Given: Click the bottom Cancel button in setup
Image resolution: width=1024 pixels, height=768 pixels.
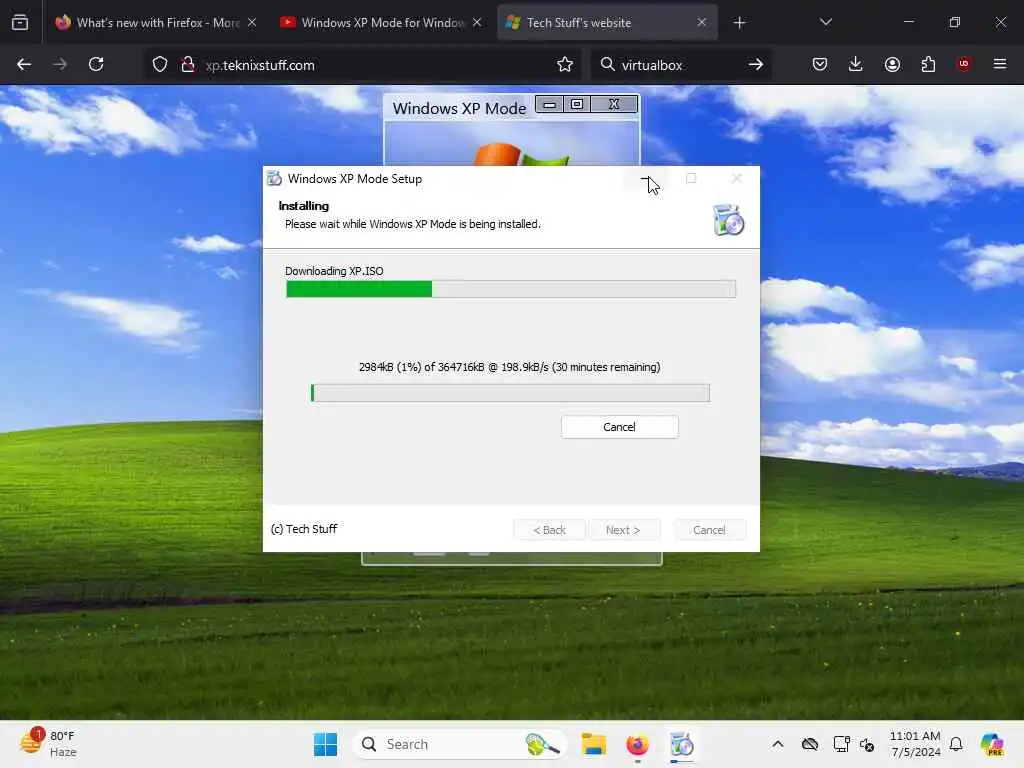Looking at the screenshot, I should 709,530.
